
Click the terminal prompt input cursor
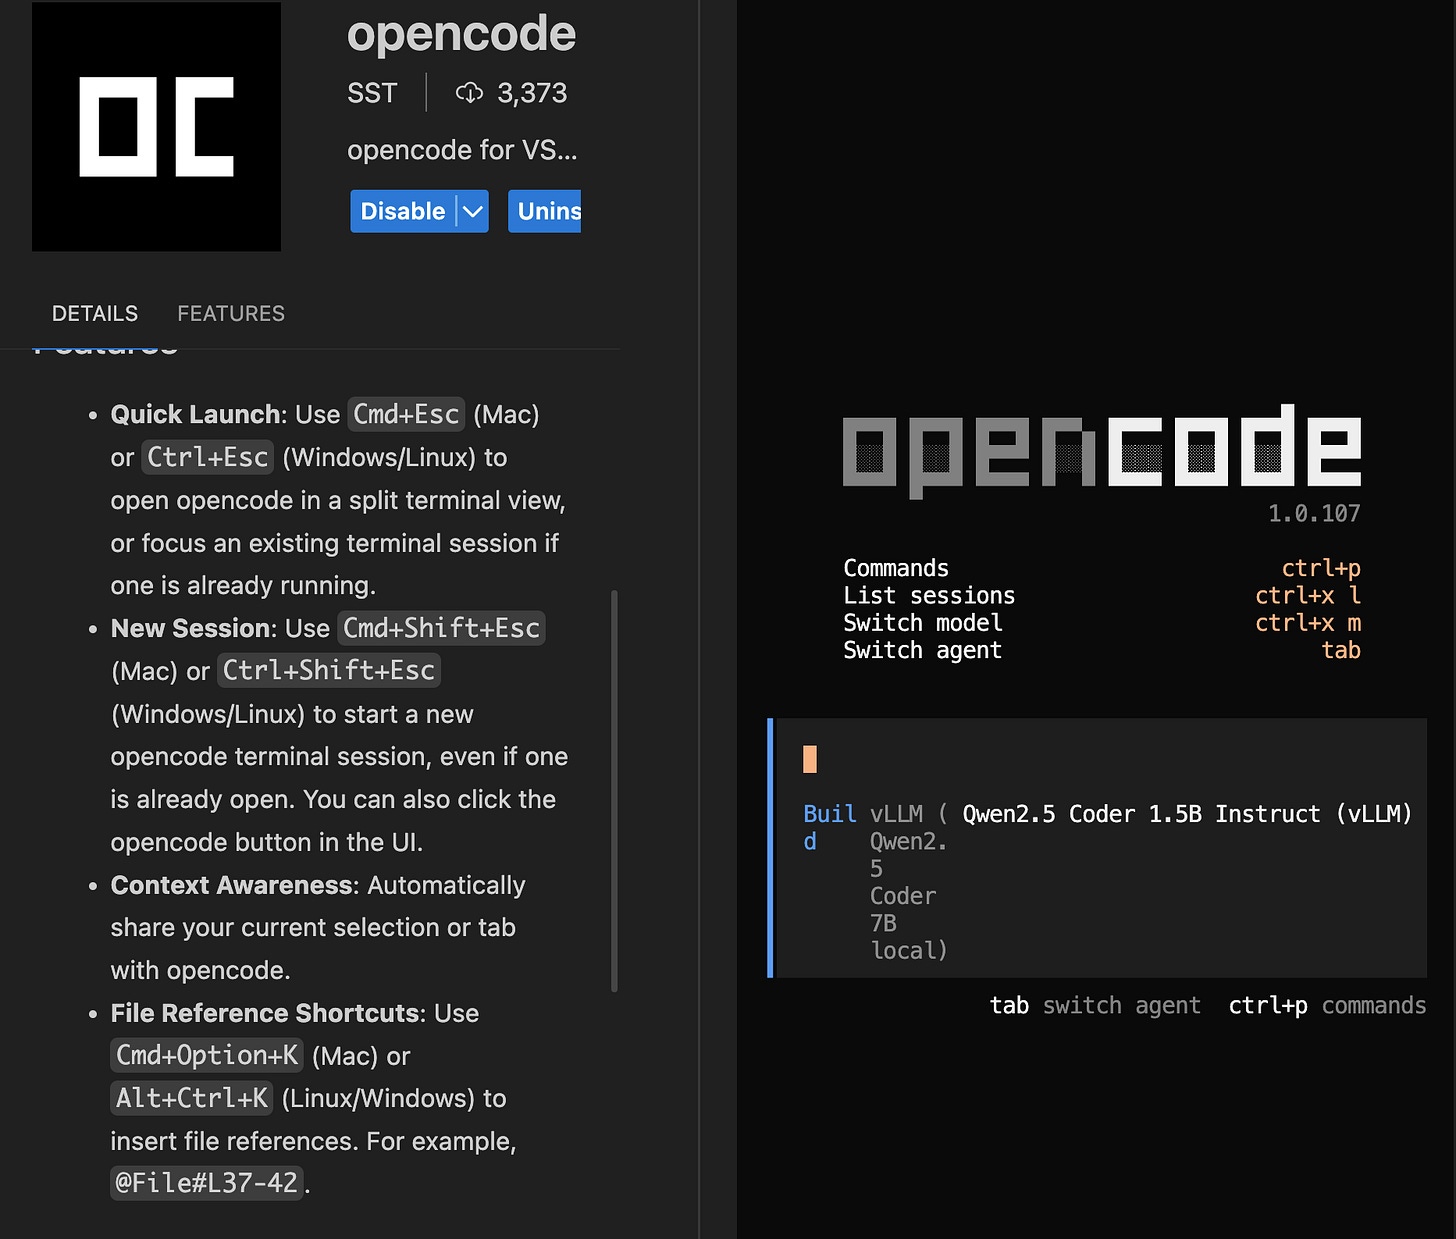point(810,760)
